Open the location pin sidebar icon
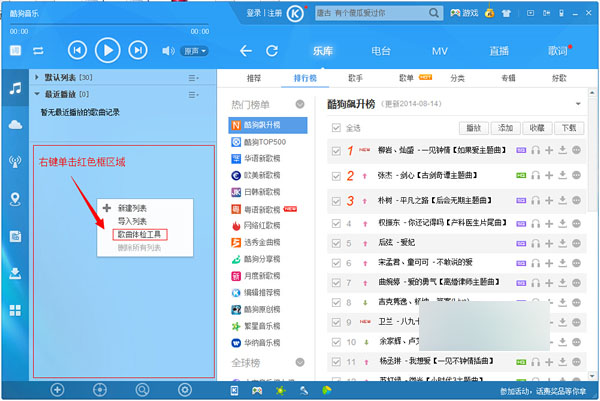This screenshot has width=600, height=401. 15,199
